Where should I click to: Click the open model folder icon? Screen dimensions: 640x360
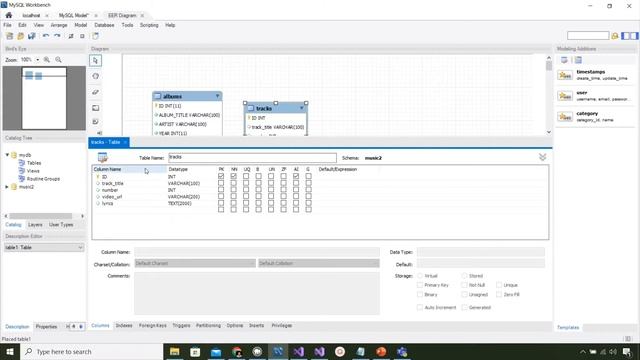(x=20, y=36)
